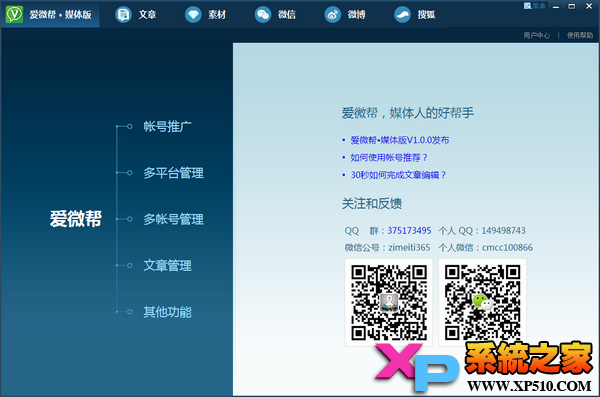The image size is (600, 397).
Task: Open 用户中心 user center link
Action: (x=536, y=36)
